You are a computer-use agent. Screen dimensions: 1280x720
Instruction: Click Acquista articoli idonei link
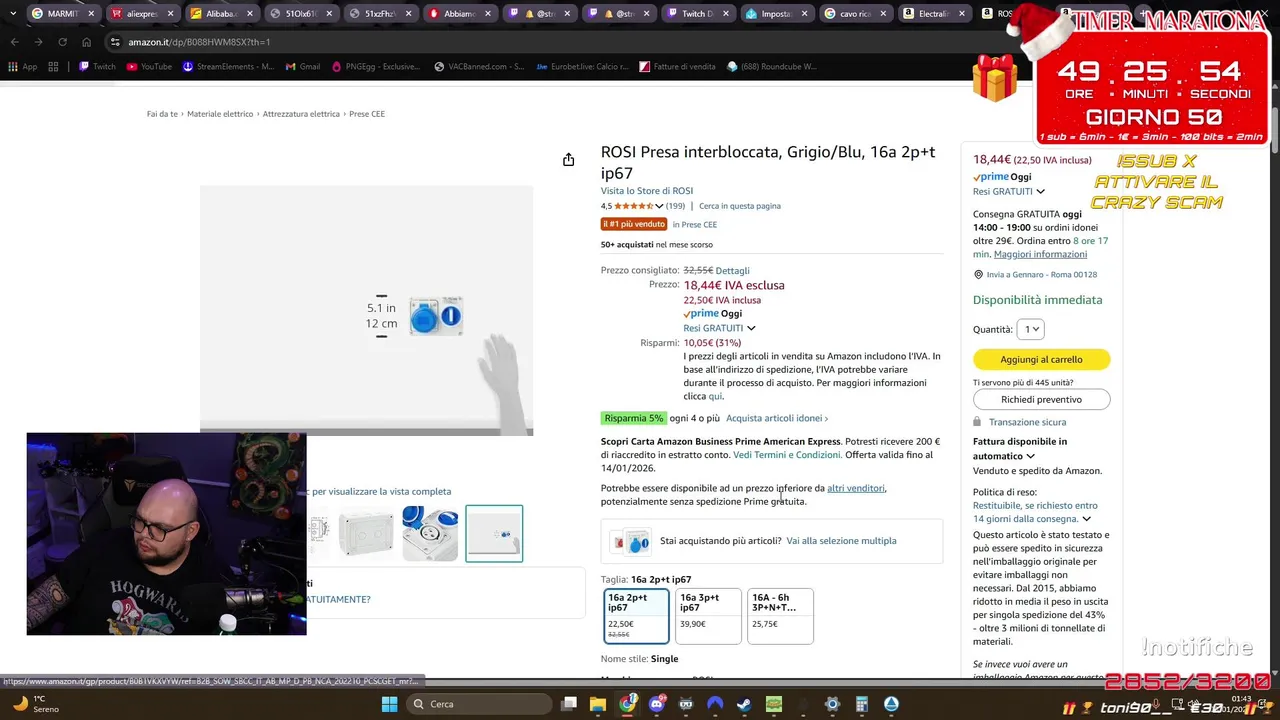(777, 418)
